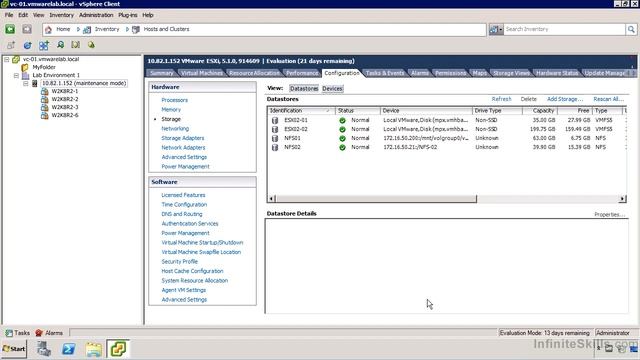This screenshot has height=360, width=640.
Task: Collapse the Lab Environment 1 tree node
Action: click(x=16, y=76)
